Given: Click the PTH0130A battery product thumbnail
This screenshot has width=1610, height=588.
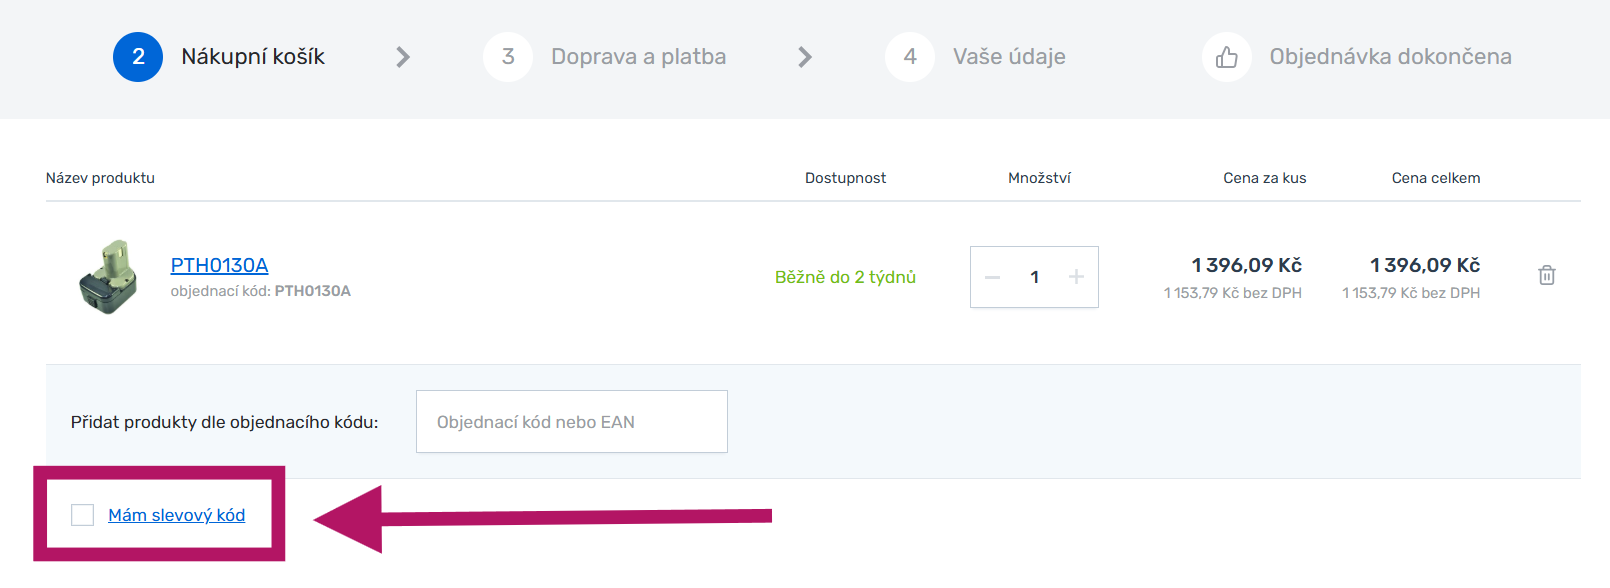Looking at the screenshot, I should pos(108,277).
